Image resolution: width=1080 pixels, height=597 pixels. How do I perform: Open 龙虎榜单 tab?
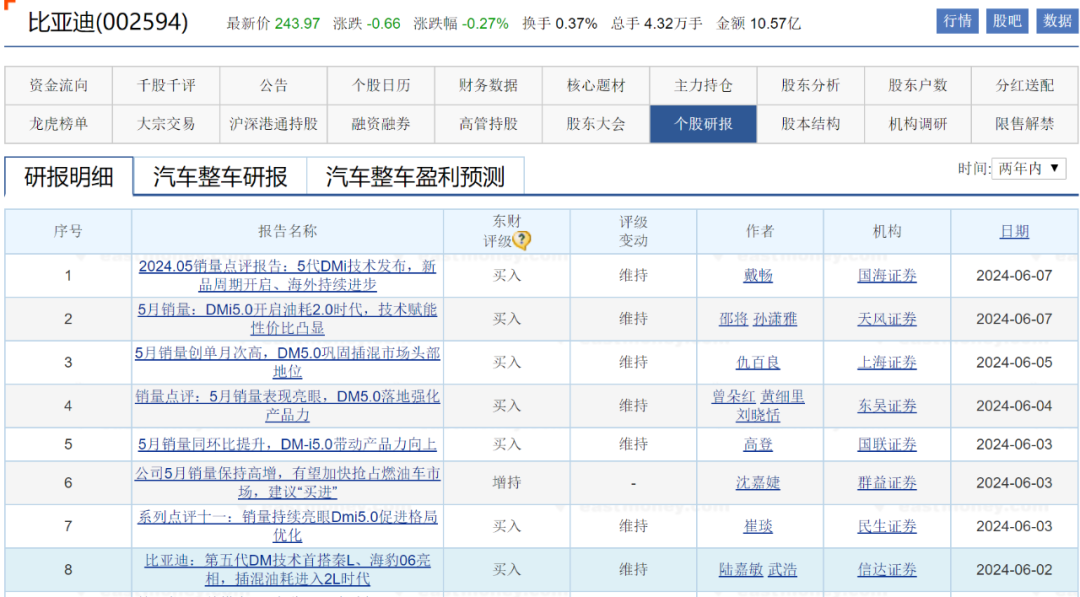[x=59, y=124]
